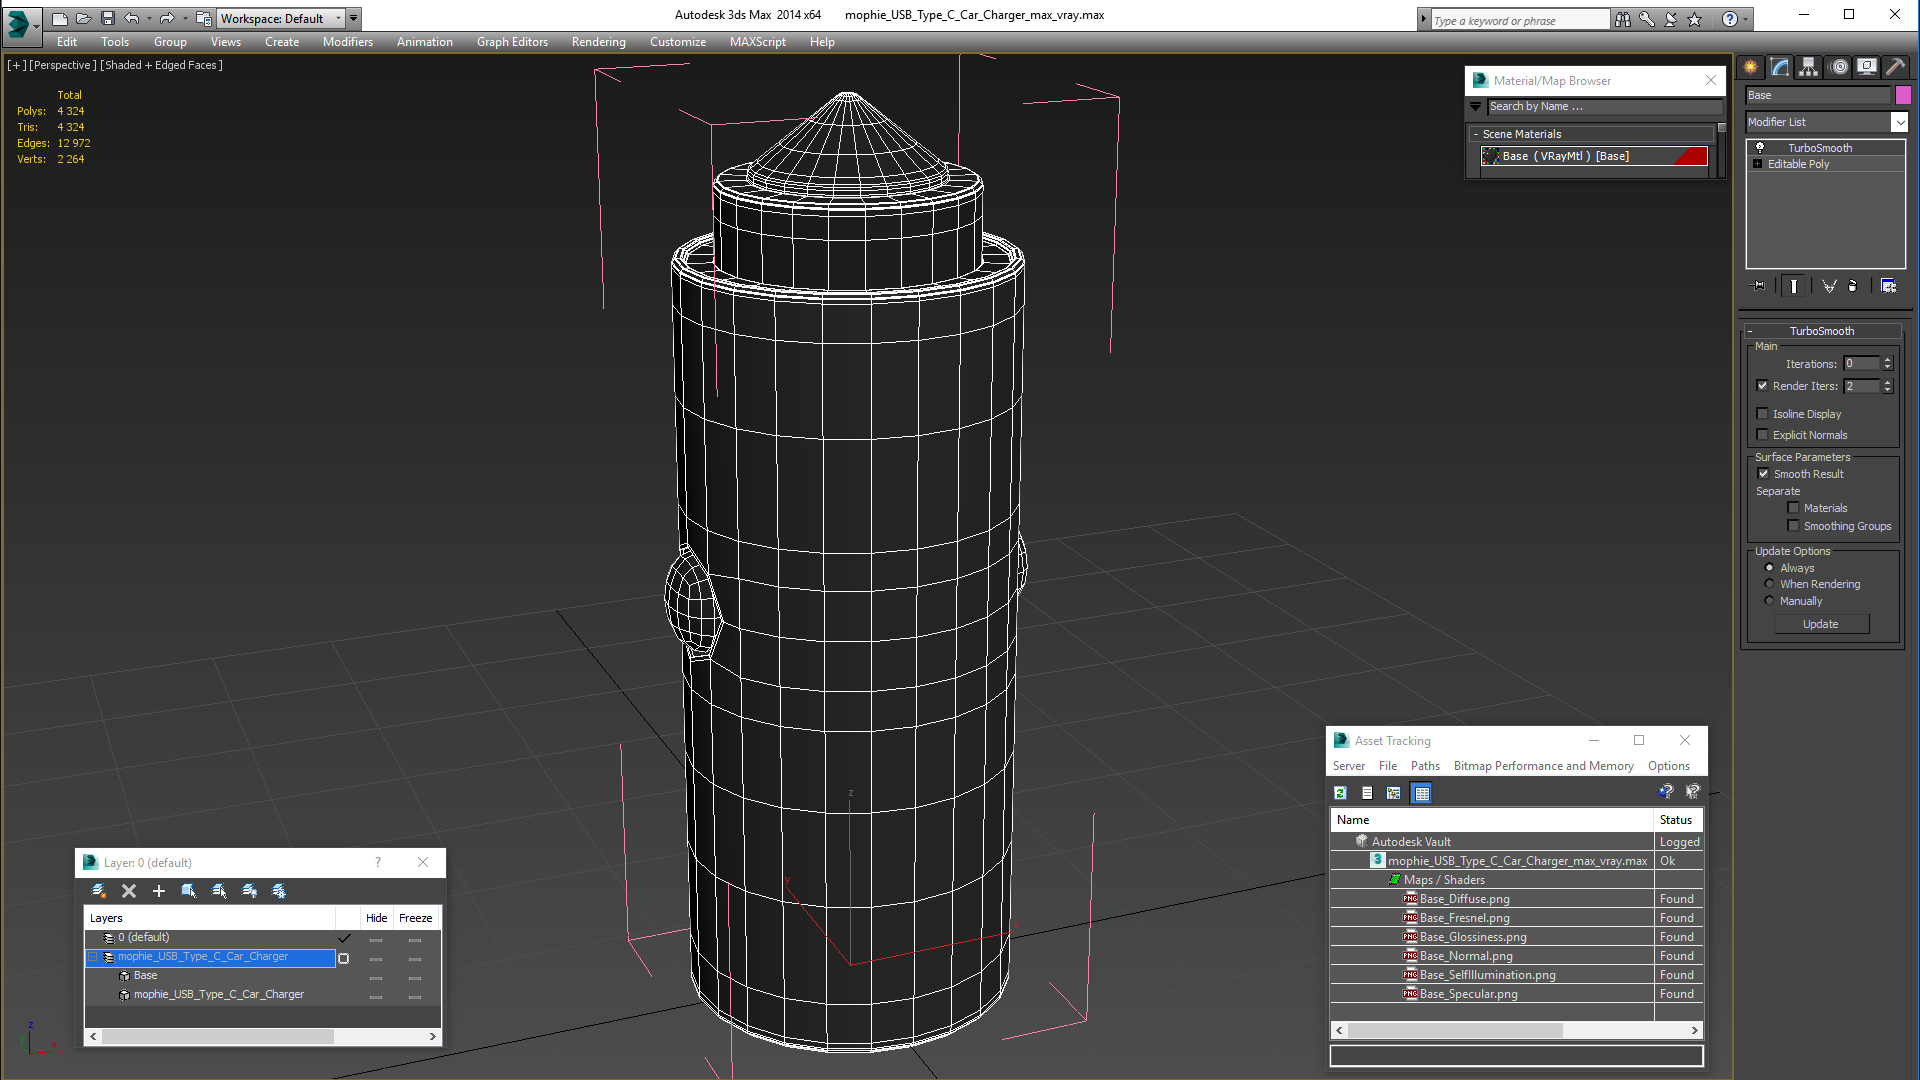Enable Explicit Normals checkbox
The image size is (1920, 1080).
click(x=1762, y=435)
